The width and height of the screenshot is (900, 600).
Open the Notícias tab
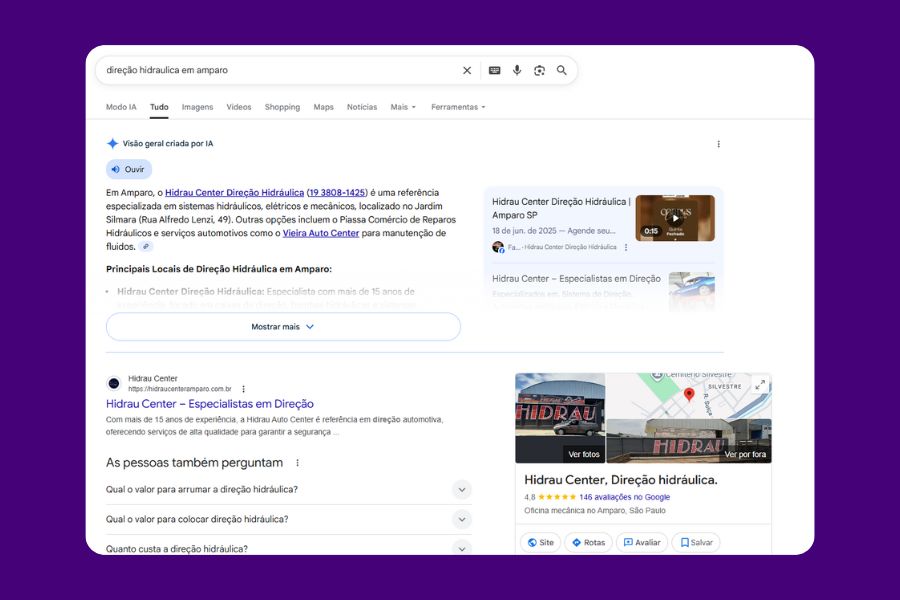[362, 107]
